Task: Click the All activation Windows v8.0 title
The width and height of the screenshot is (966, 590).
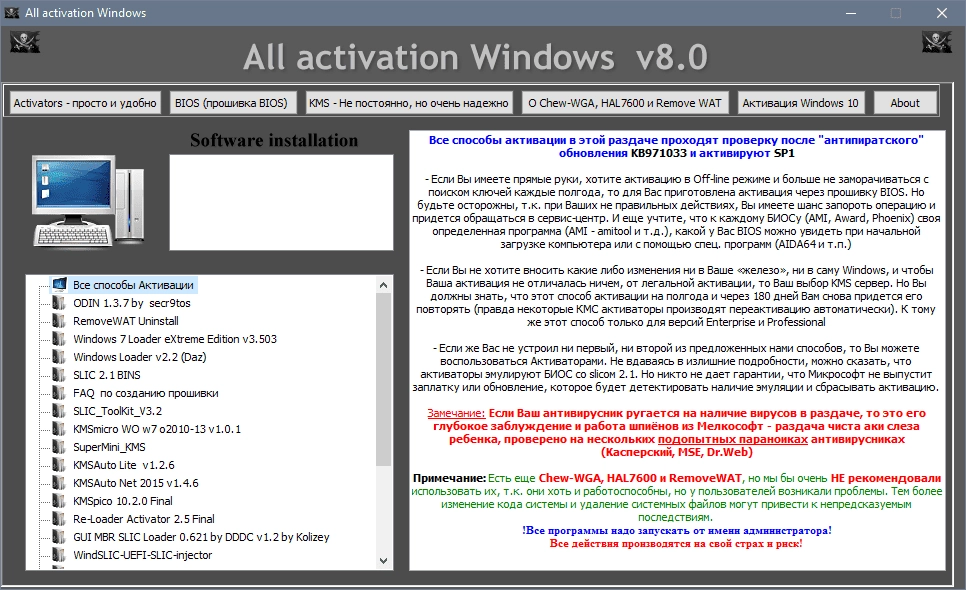Action: pyautogui.click(x=476, y=57)
